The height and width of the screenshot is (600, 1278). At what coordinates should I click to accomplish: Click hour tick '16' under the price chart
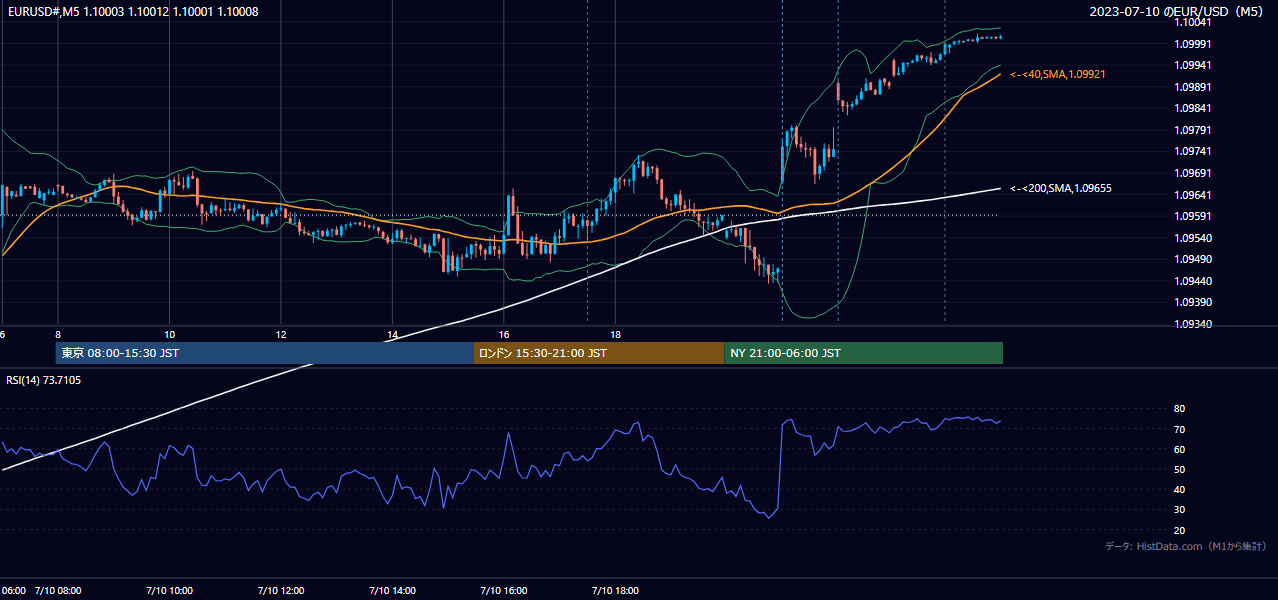pyautogui.click(x=504, y=334)
